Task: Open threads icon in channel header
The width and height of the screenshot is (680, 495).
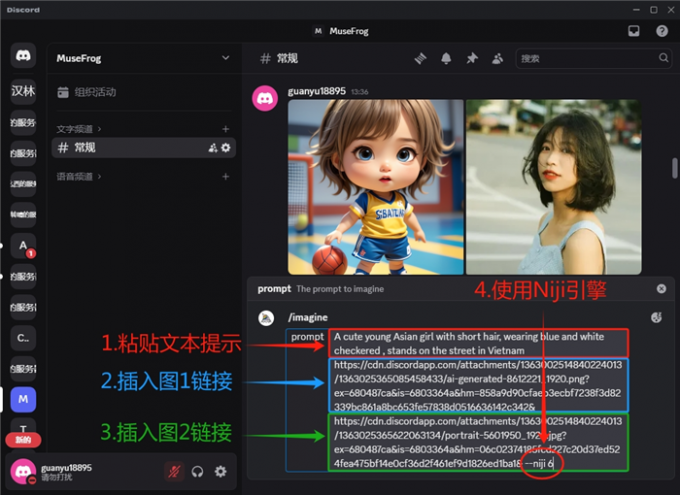Action: 420,58
